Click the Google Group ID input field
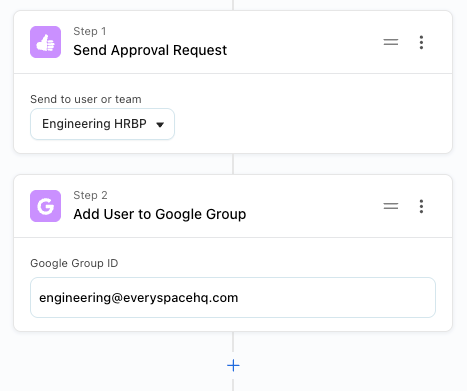The height and width of the screenshot is (391, 467). click(233, 297)
